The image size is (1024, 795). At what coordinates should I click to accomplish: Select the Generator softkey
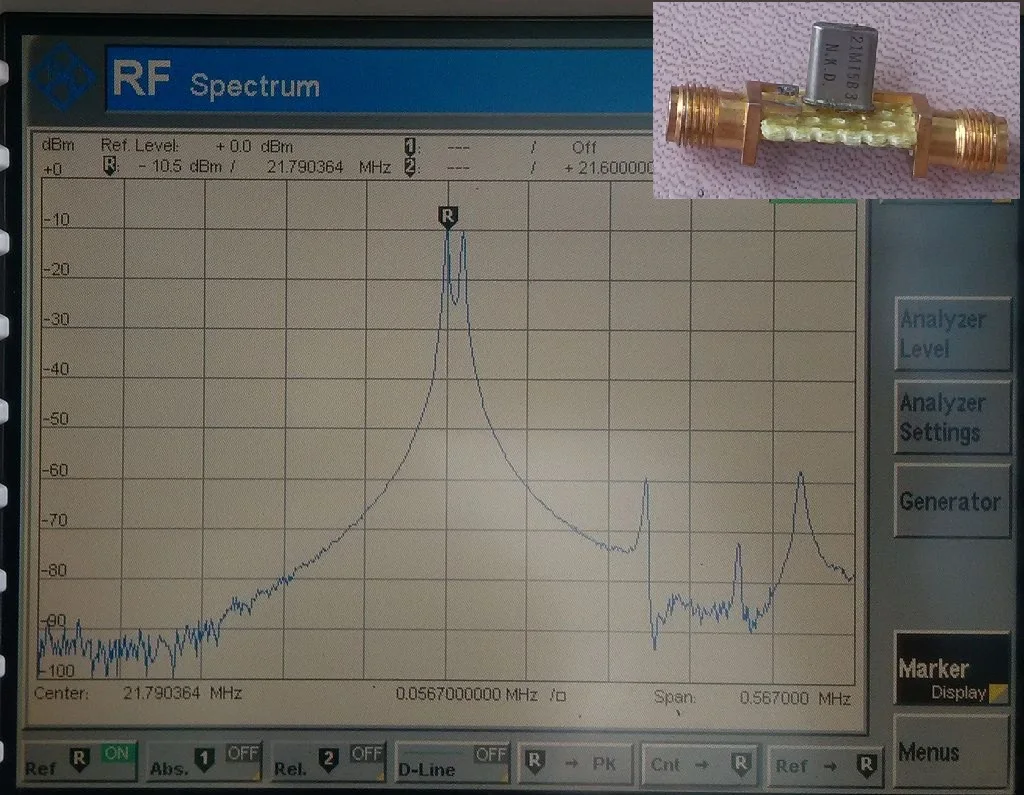coord(953,501)
